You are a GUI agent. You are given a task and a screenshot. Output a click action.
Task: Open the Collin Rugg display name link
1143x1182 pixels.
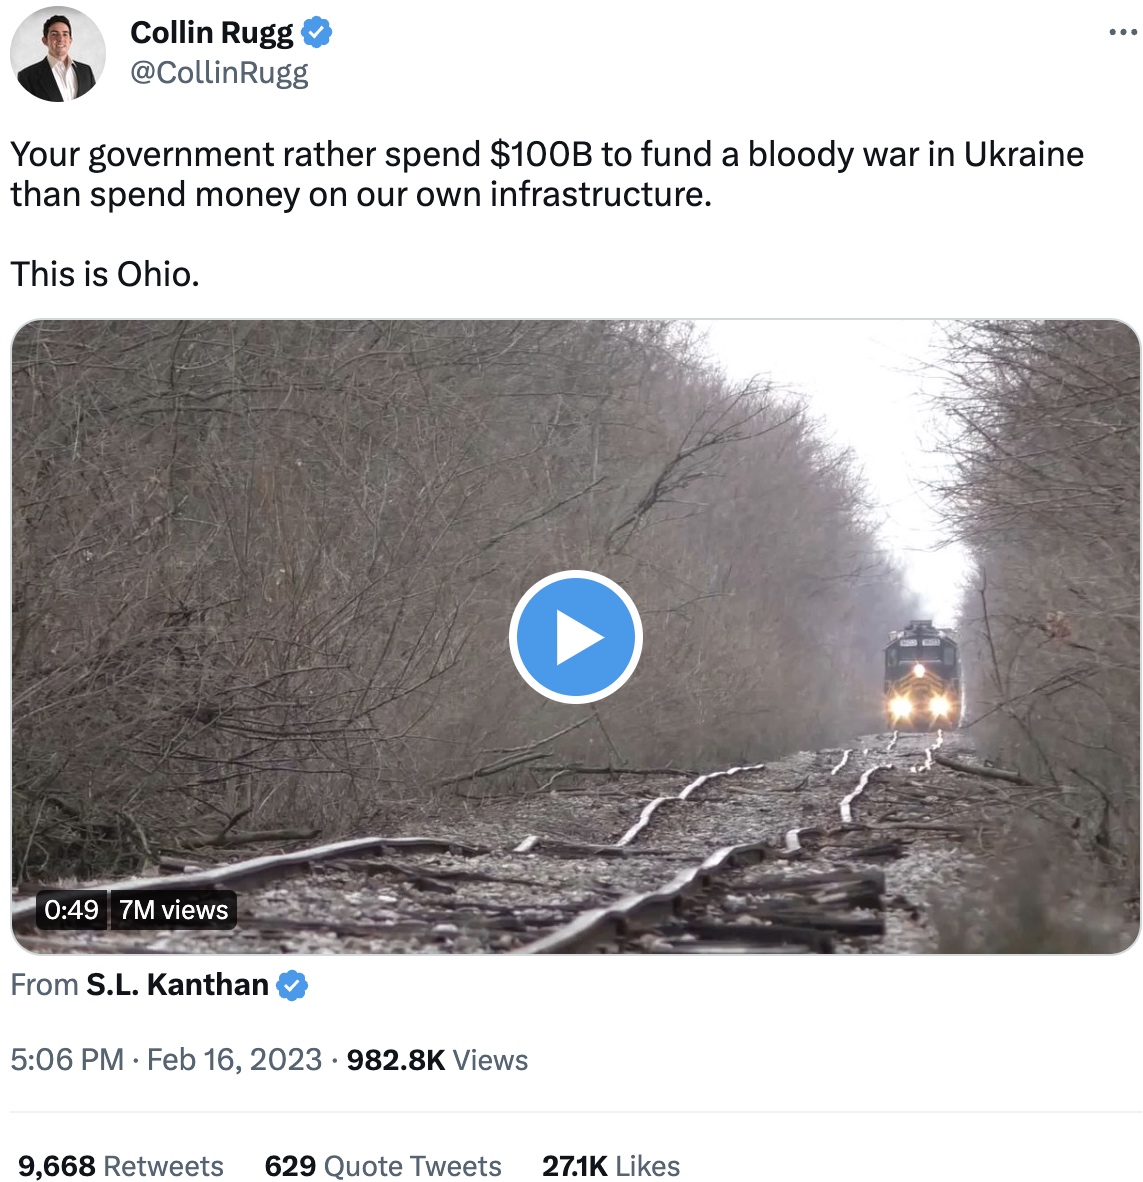(x=212, y=33)
